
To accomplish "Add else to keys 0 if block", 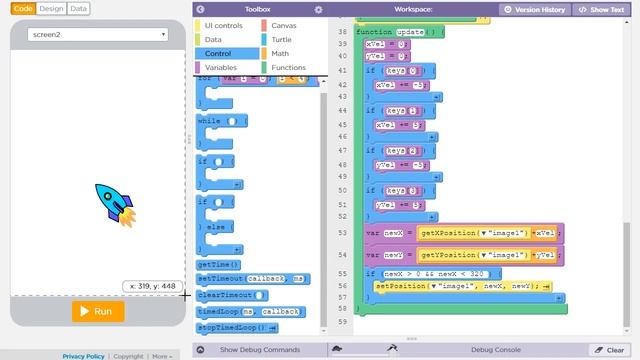I will (436, 98).
